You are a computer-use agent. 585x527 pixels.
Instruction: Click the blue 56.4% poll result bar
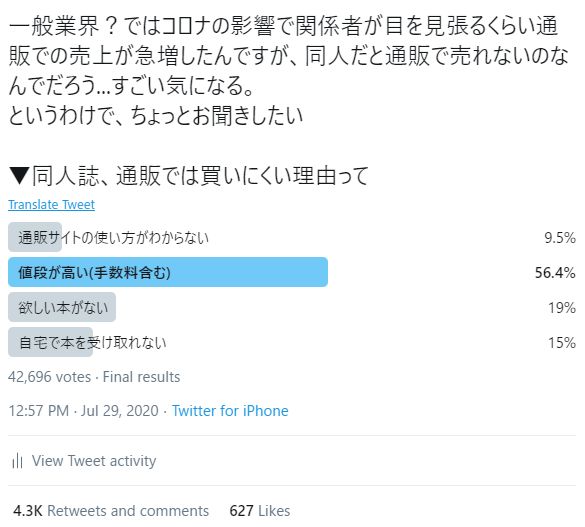click(x=168, y=272)
